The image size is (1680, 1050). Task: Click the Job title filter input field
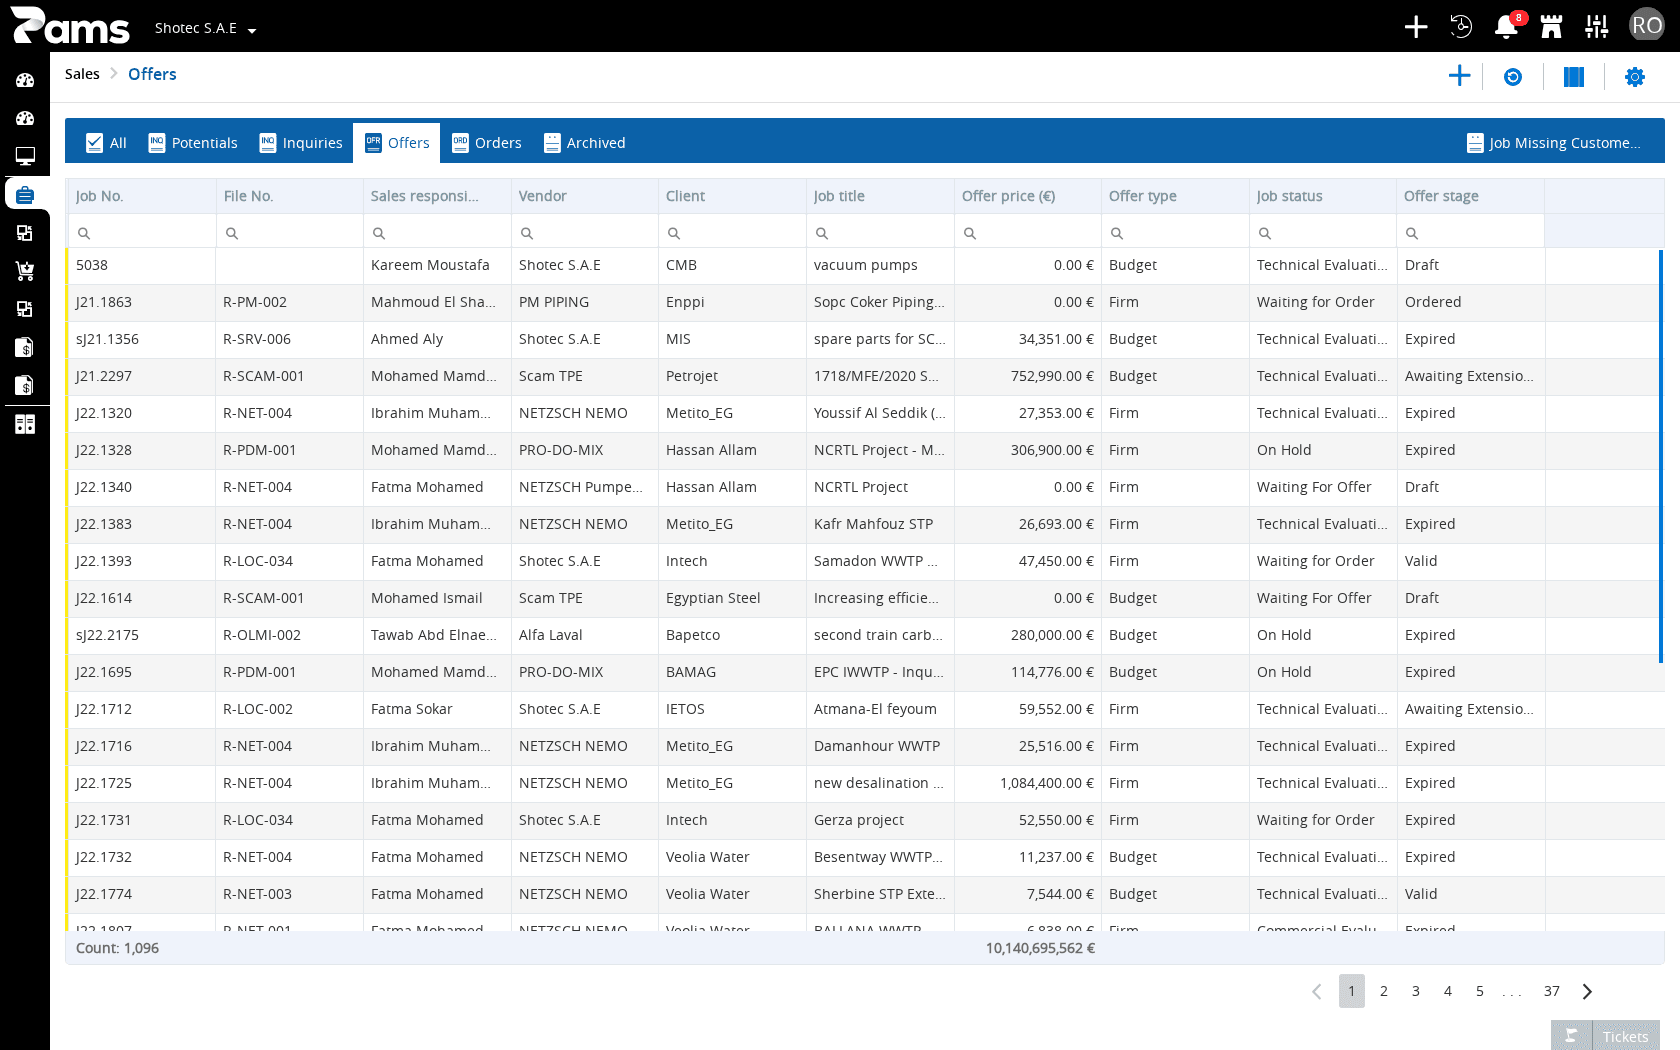coord(880,233)
